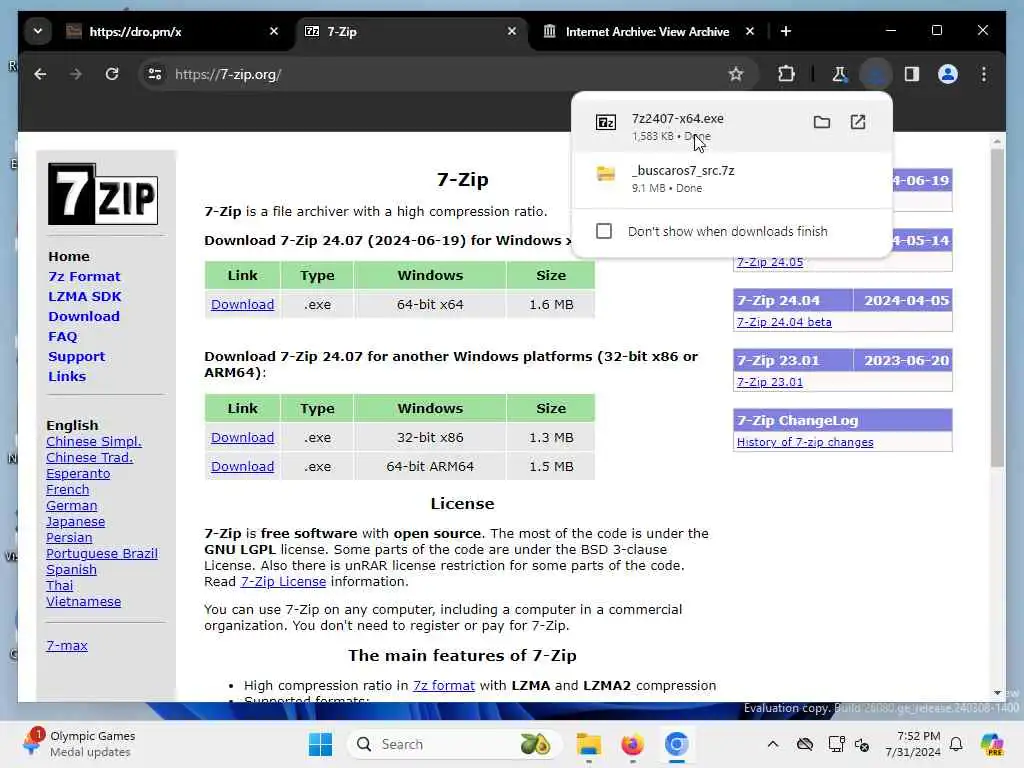Toggle the browser side panel
The width and height of the screenshot is (1024, 768).
[912, 74]
